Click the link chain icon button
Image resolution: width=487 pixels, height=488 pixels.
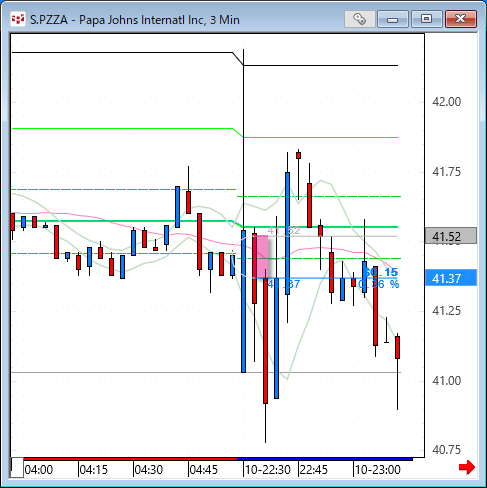360,19
